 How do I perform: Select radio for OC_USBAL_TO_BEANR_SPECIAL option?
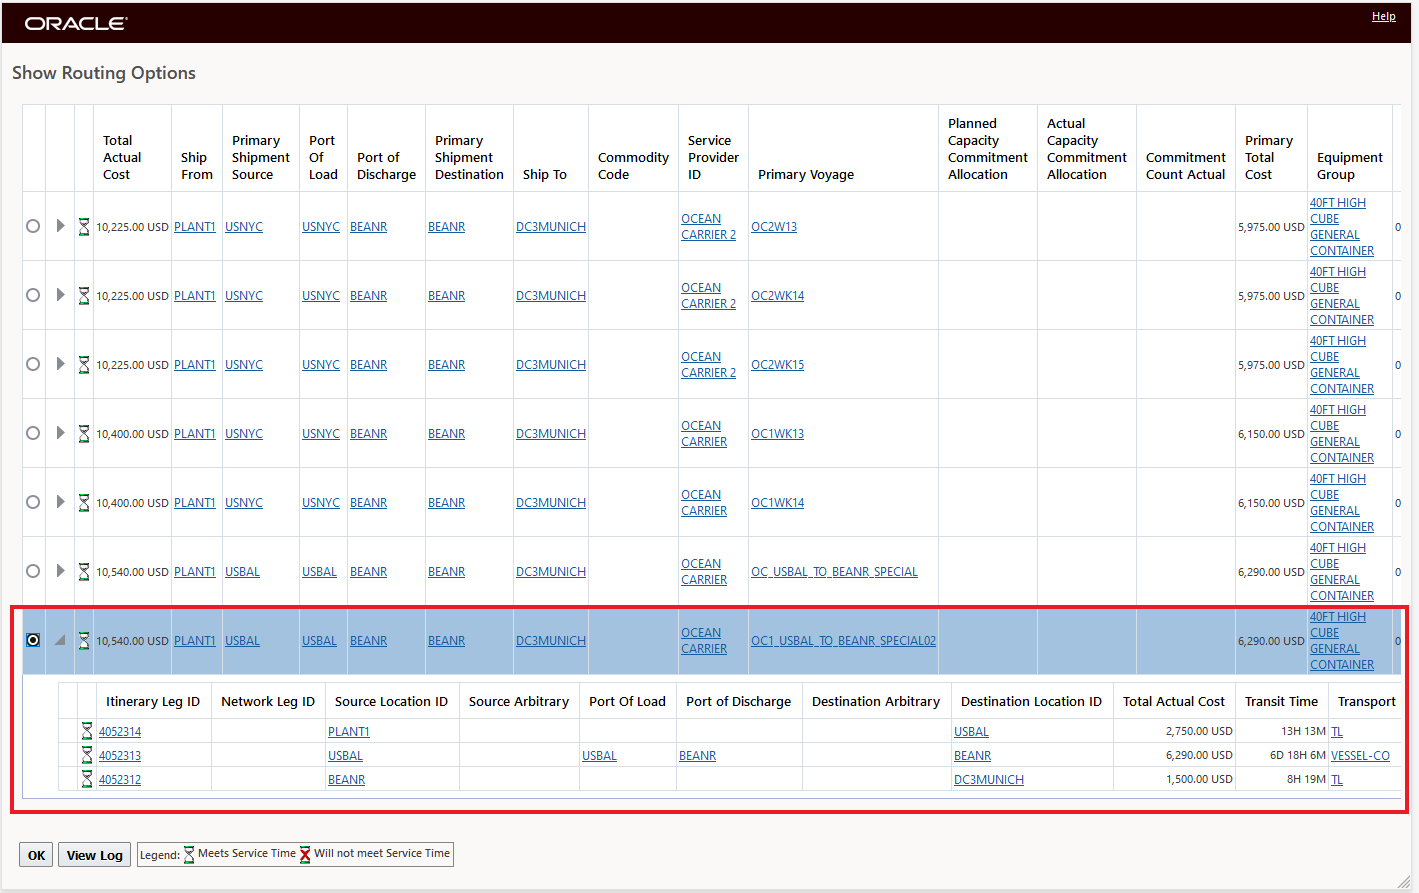[x=33, y=571]
